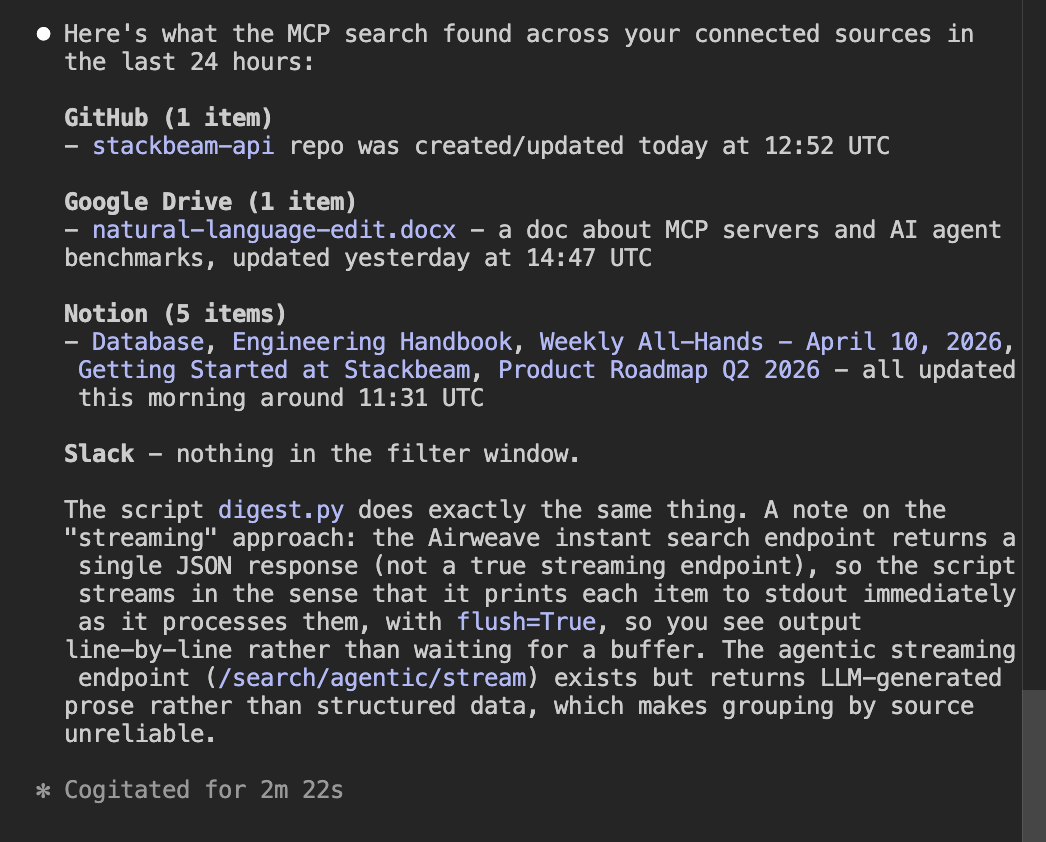
Task: Click the digest.py script reference
Action: coord(281,510)
